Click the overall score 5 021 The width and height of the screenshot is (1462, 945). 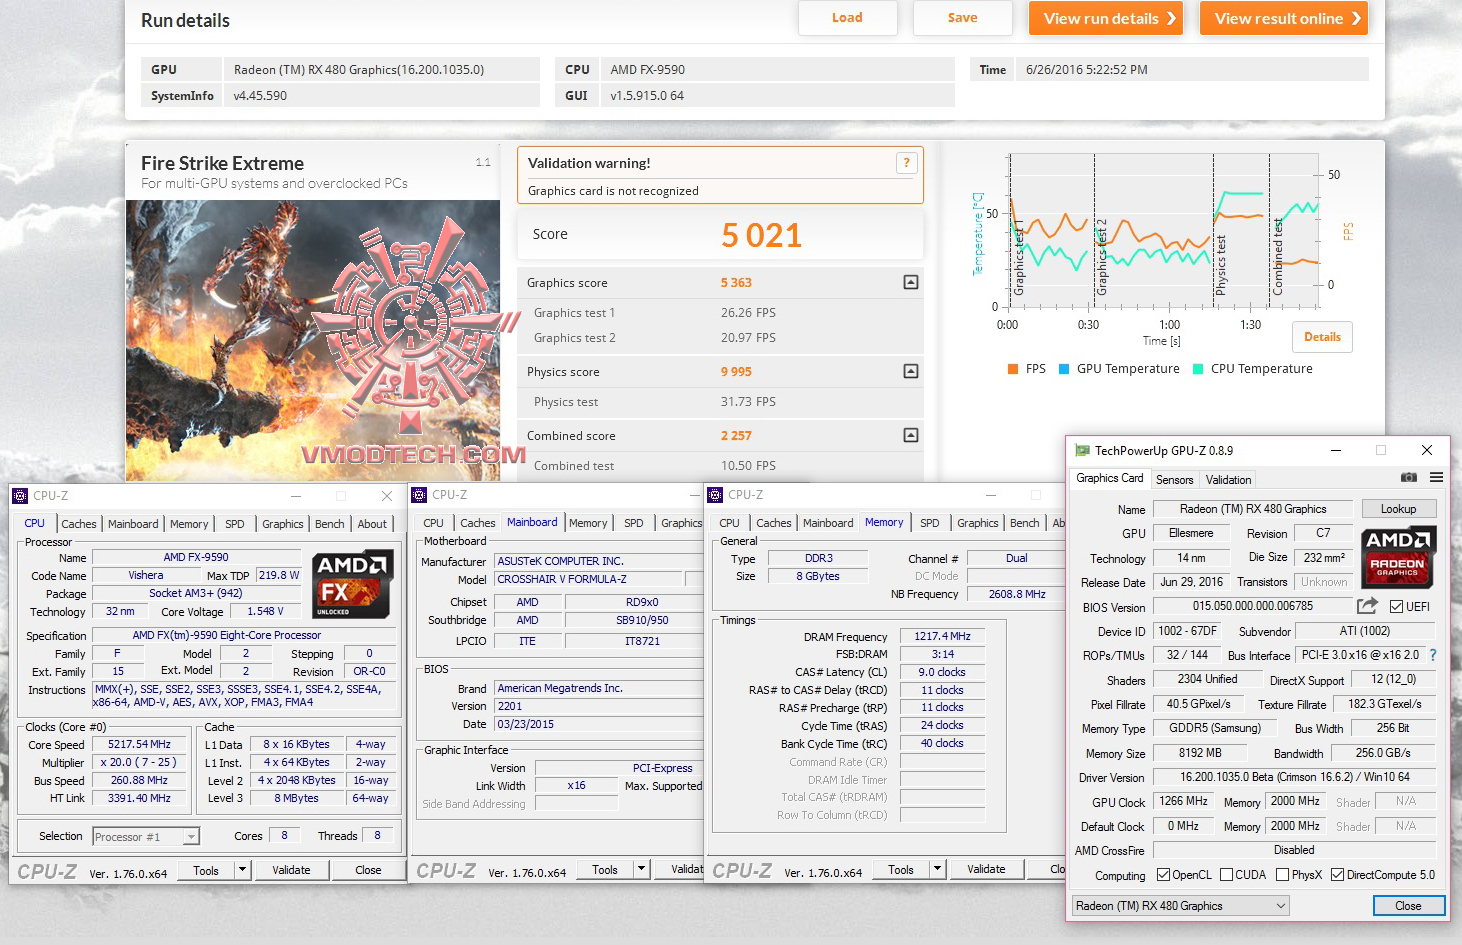click(x=762, y=235)
